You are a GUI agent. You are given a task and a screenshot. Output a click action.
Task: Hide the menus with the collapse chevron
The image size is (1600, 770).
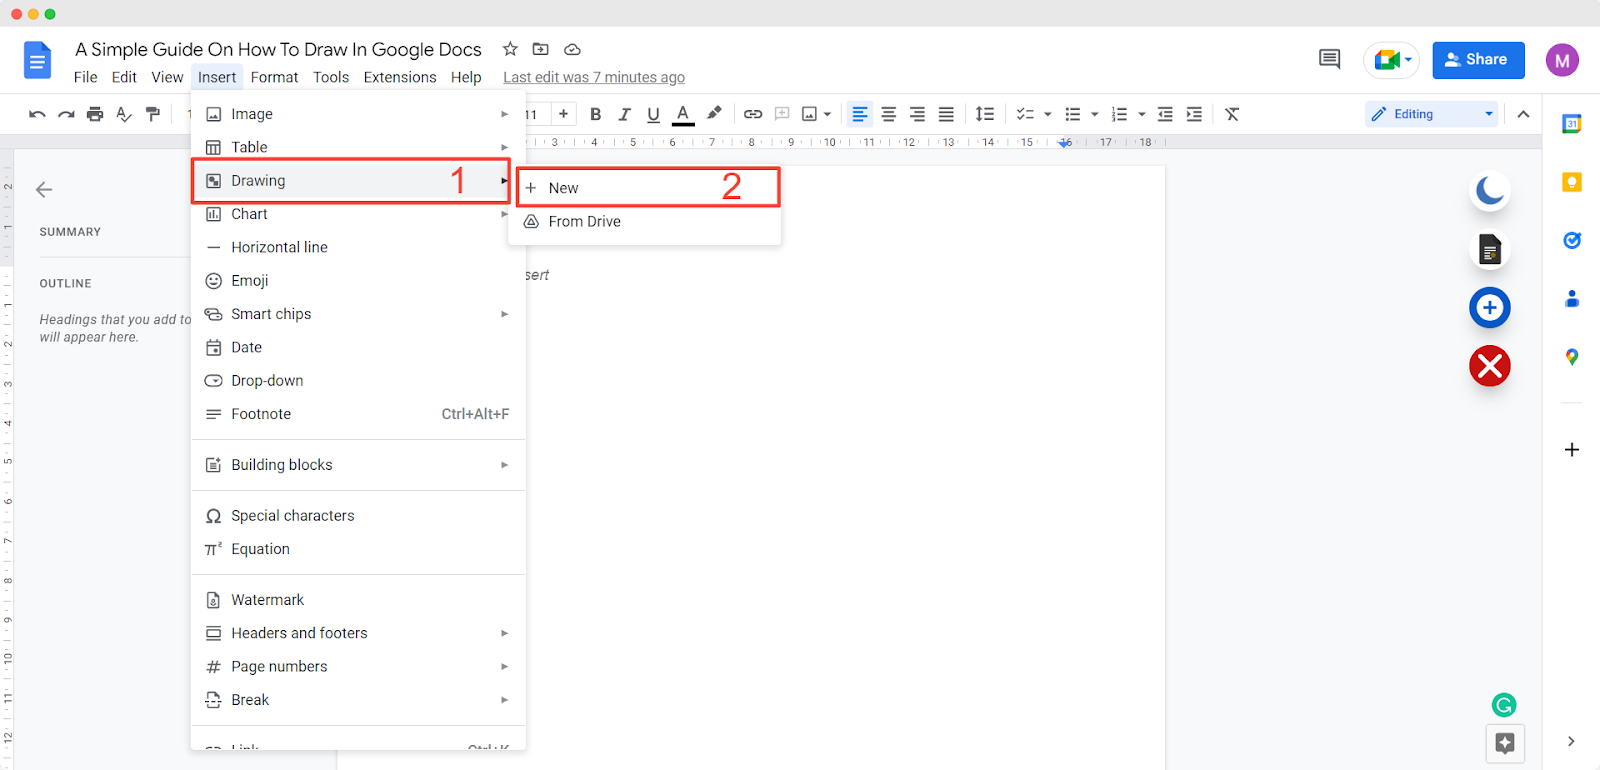[1523, 114]
